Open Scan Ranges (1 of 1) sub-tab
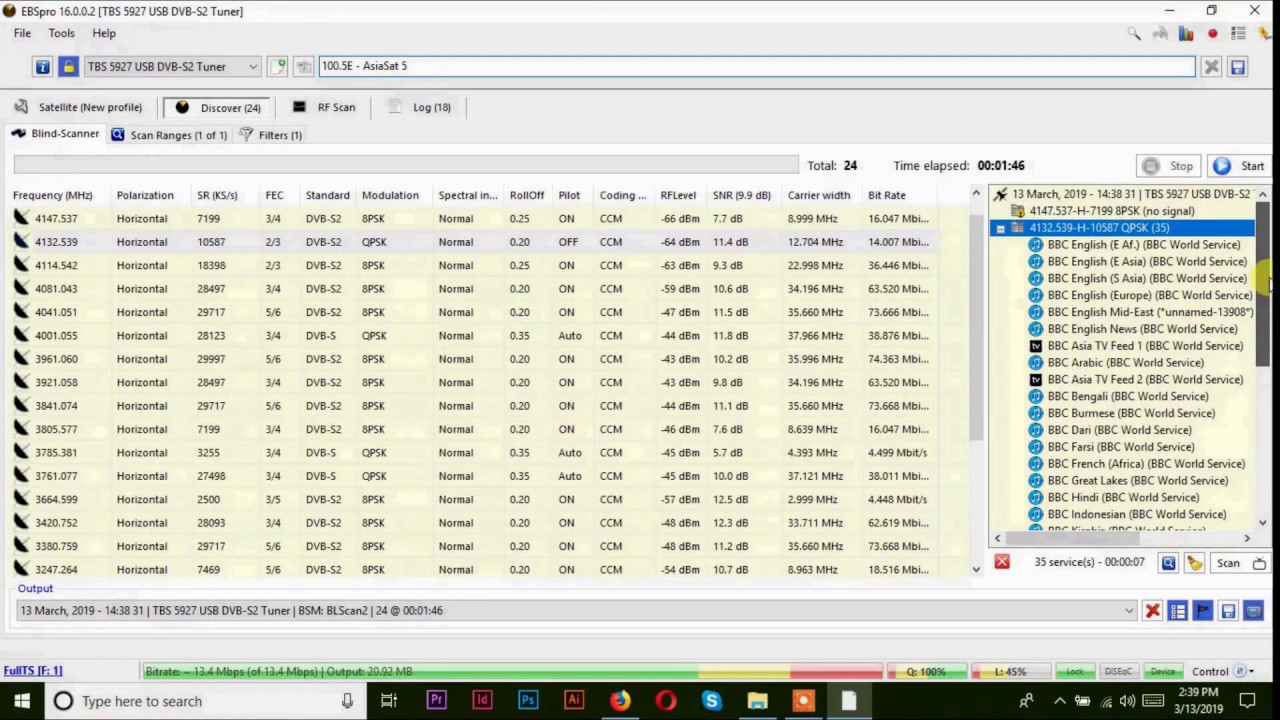 click(169, 135)
